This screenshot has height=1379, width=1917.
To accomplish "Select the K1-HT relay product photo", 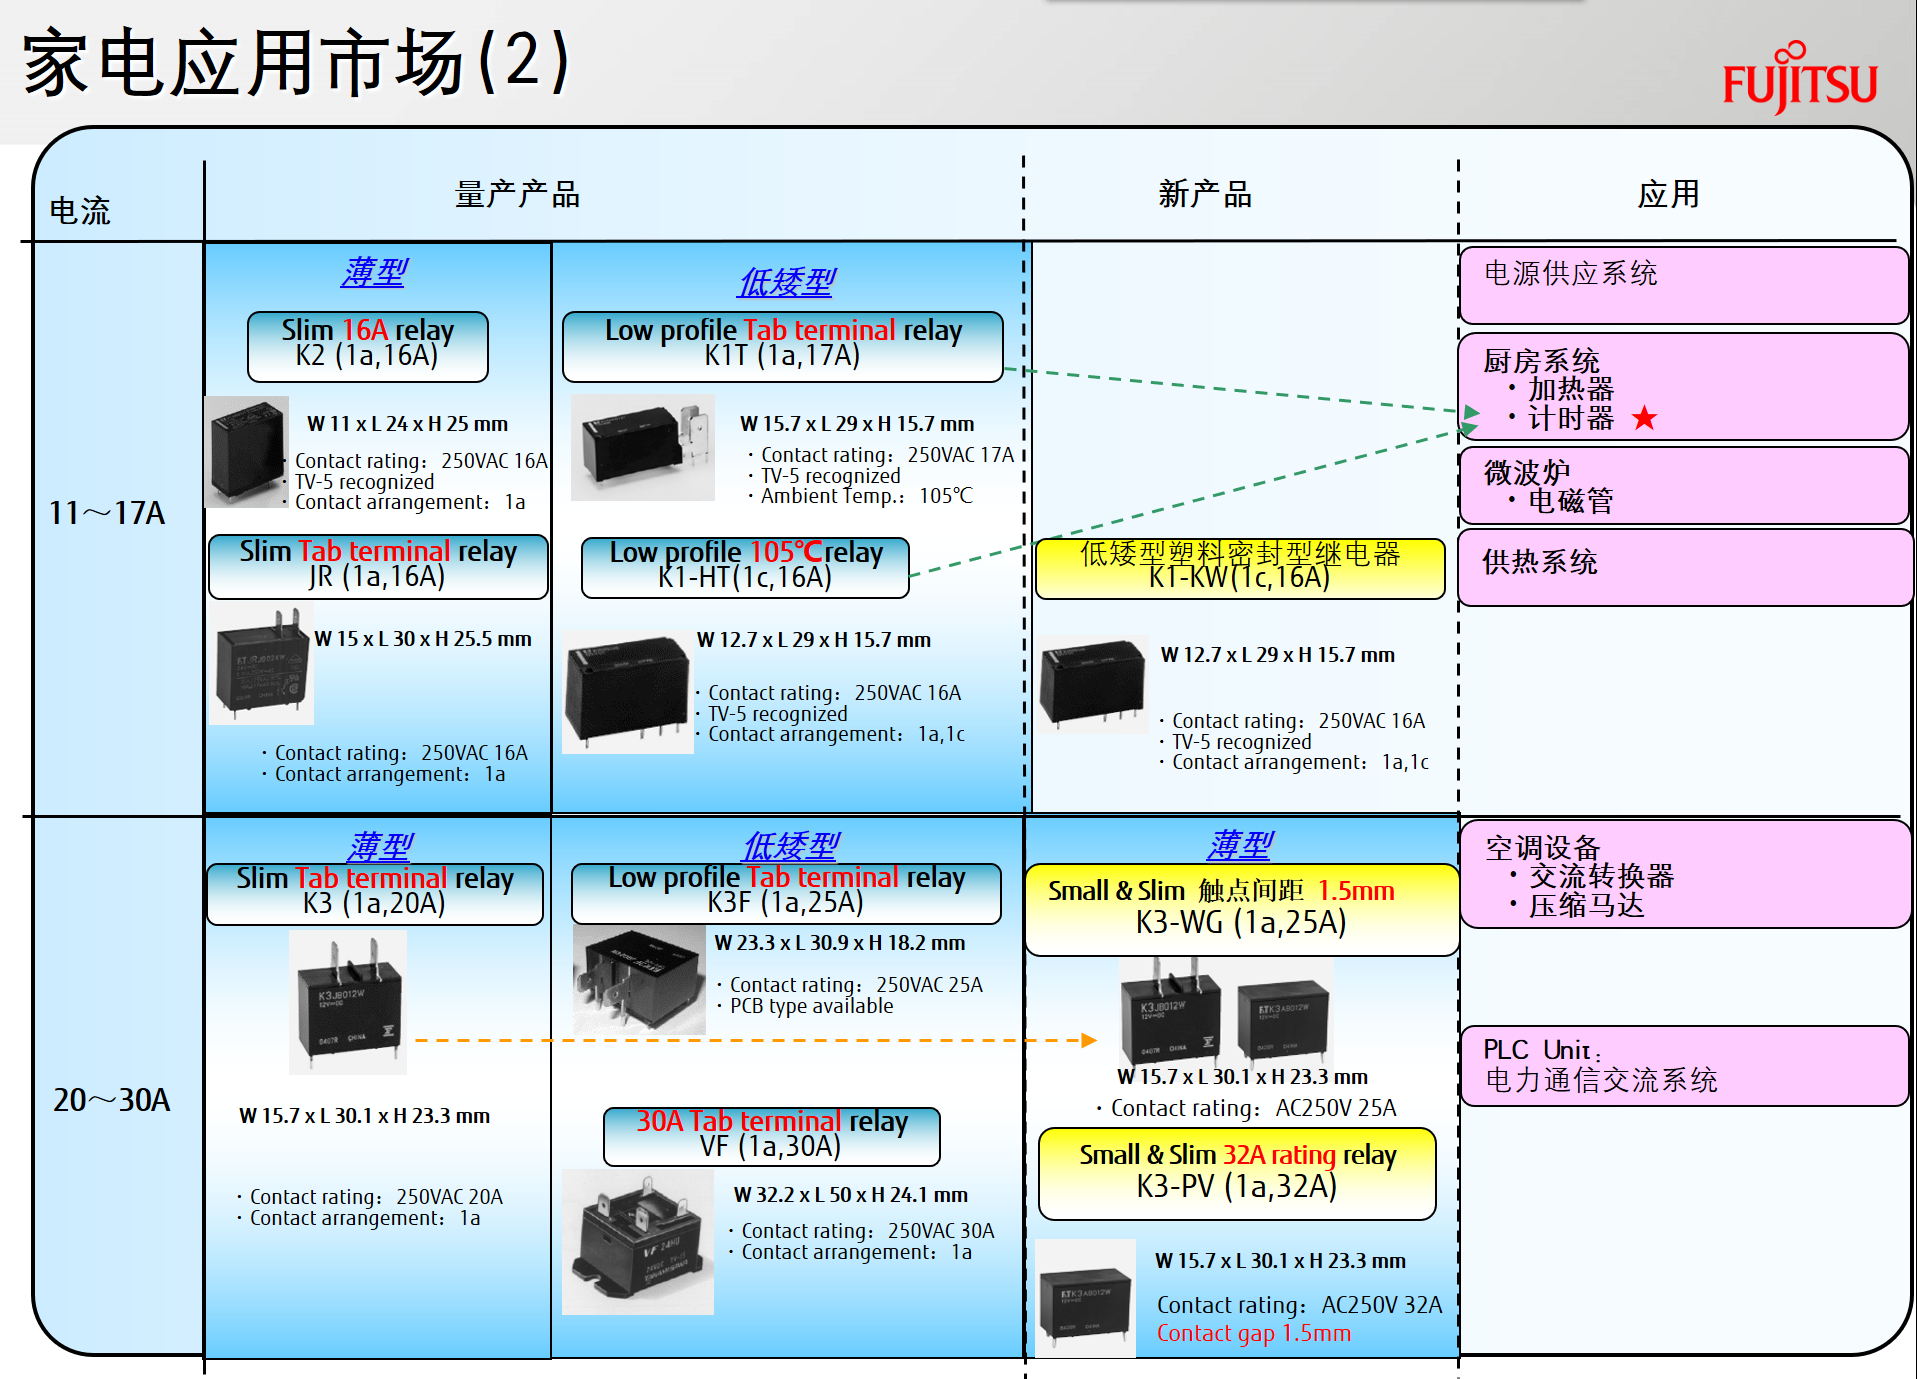I will pos(628,691).
